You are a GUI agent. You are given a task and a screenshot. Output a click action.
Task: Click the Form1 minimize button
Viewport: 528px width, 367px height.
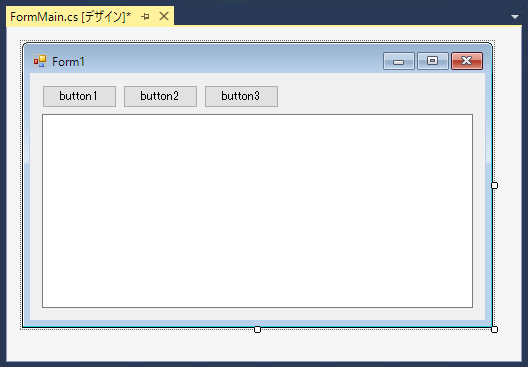pyautogui.click(x=399, y=61)
